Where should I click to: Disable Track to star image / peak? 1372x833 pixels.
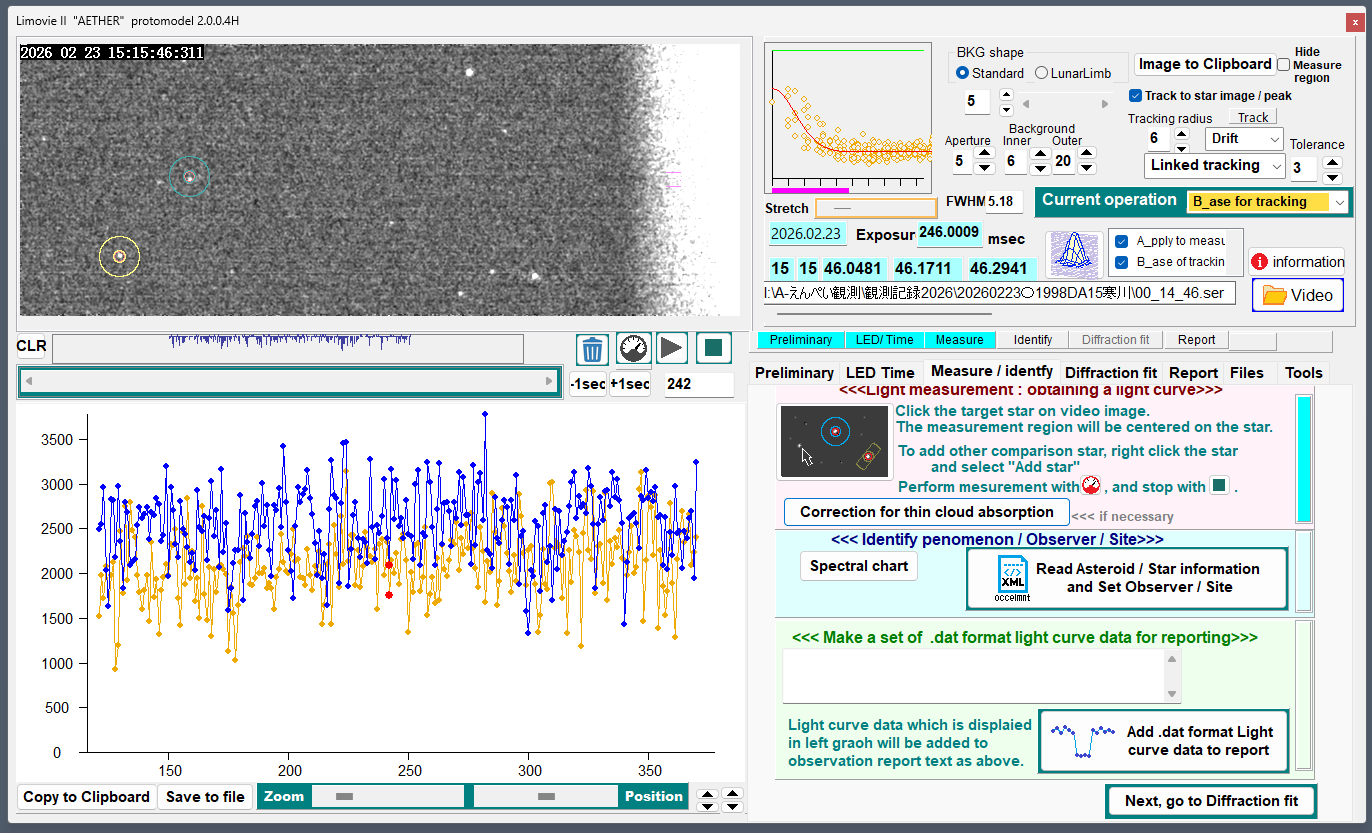pyautogui.click(x=1135, y=96)
